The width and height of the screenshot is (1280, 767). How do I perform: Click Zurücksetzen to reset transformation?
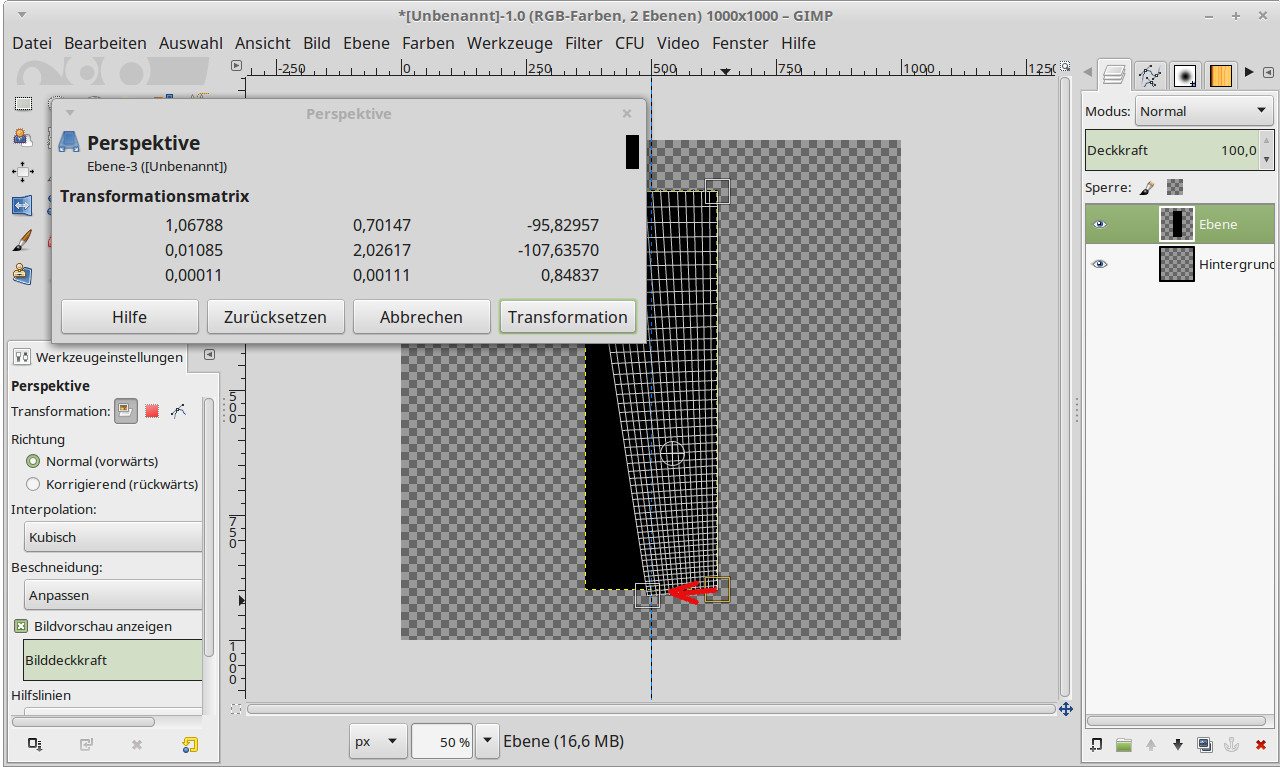(276, 317)
